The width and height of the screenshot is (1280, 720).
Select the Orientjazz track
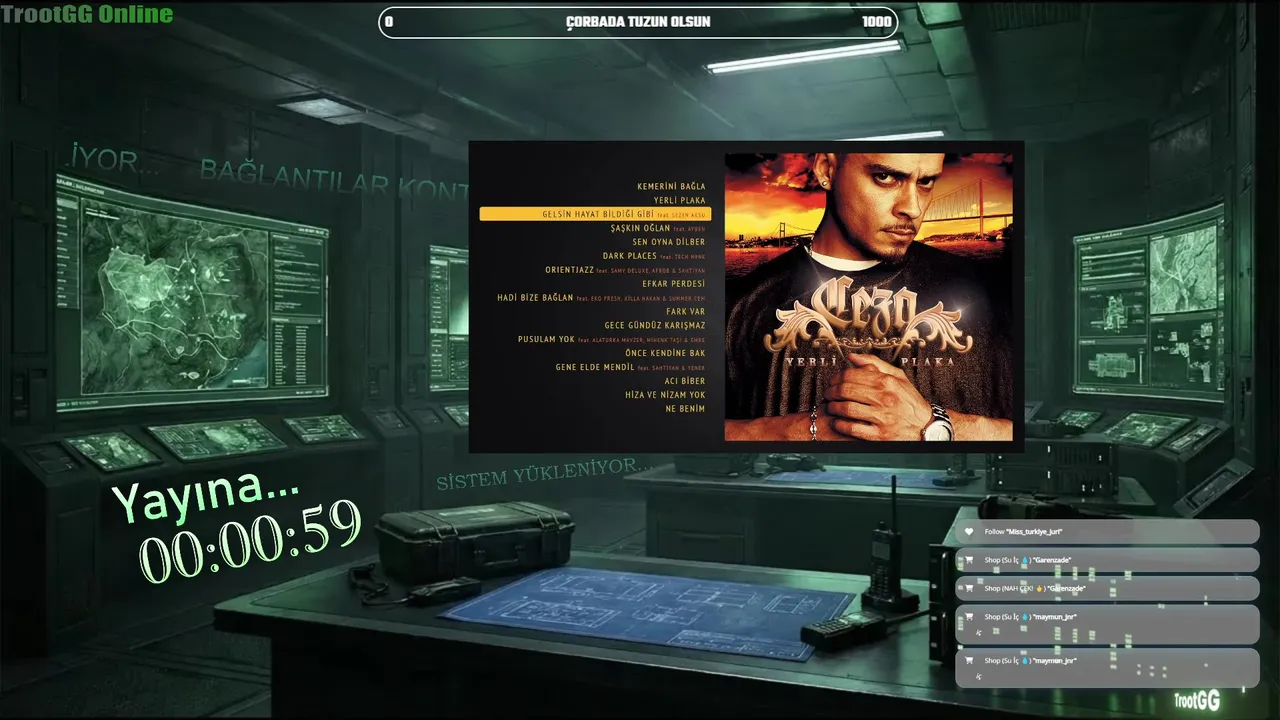tap(625, 270)
